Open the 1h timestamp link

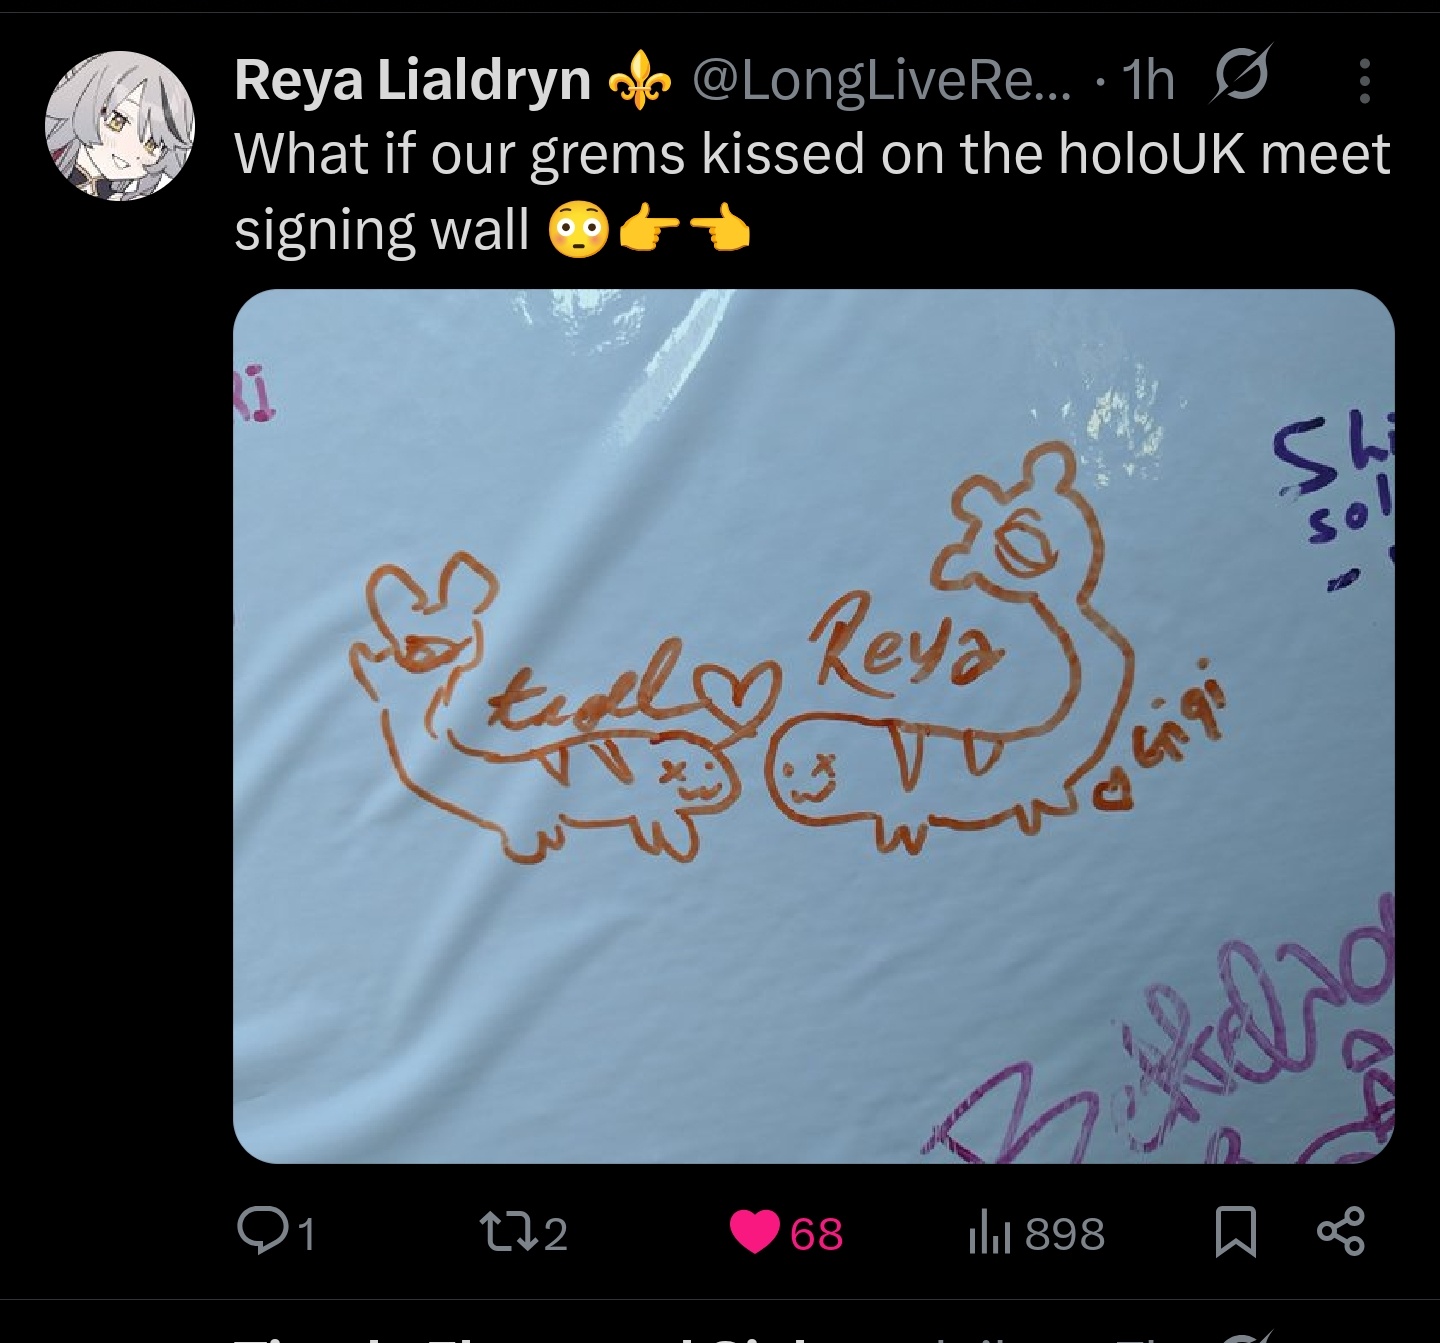click(x=1149, y=80)
